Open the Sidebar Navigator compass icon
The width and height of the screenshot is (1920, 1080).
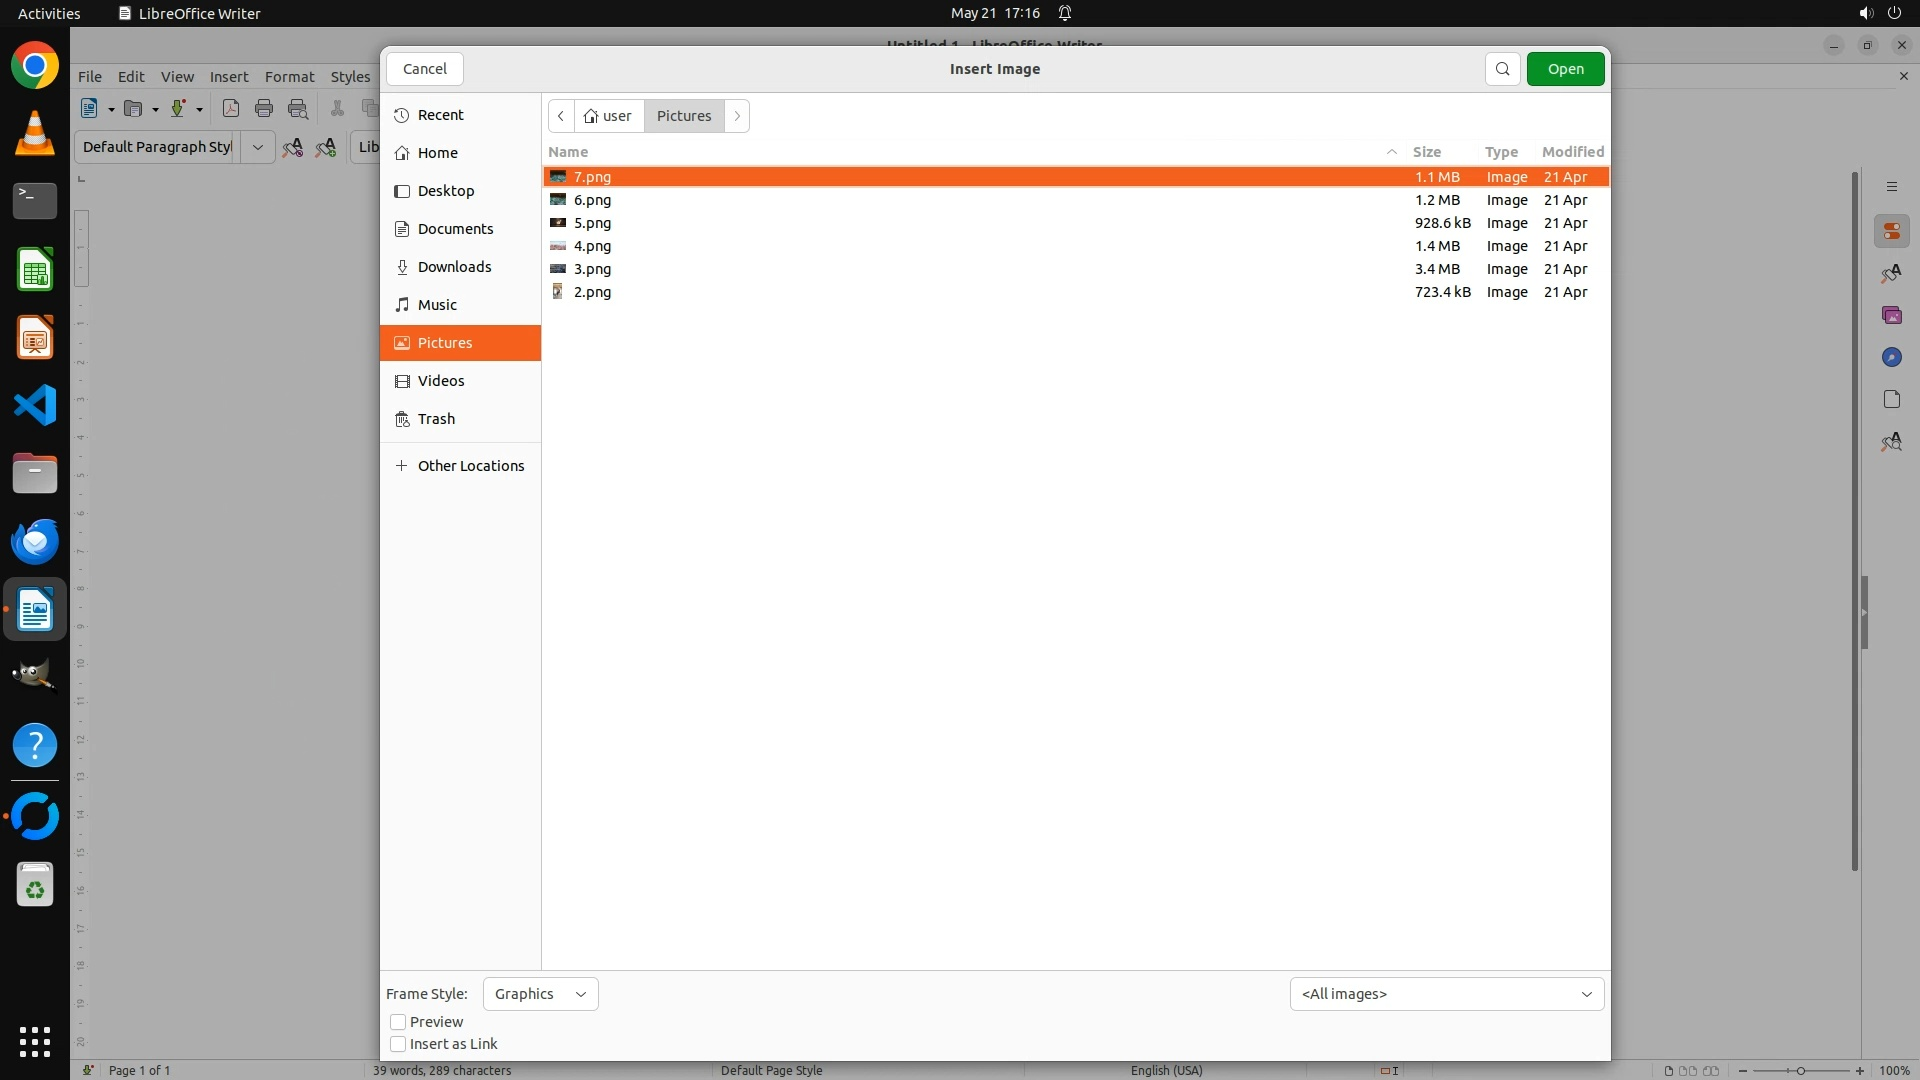tap(1891, 357)
